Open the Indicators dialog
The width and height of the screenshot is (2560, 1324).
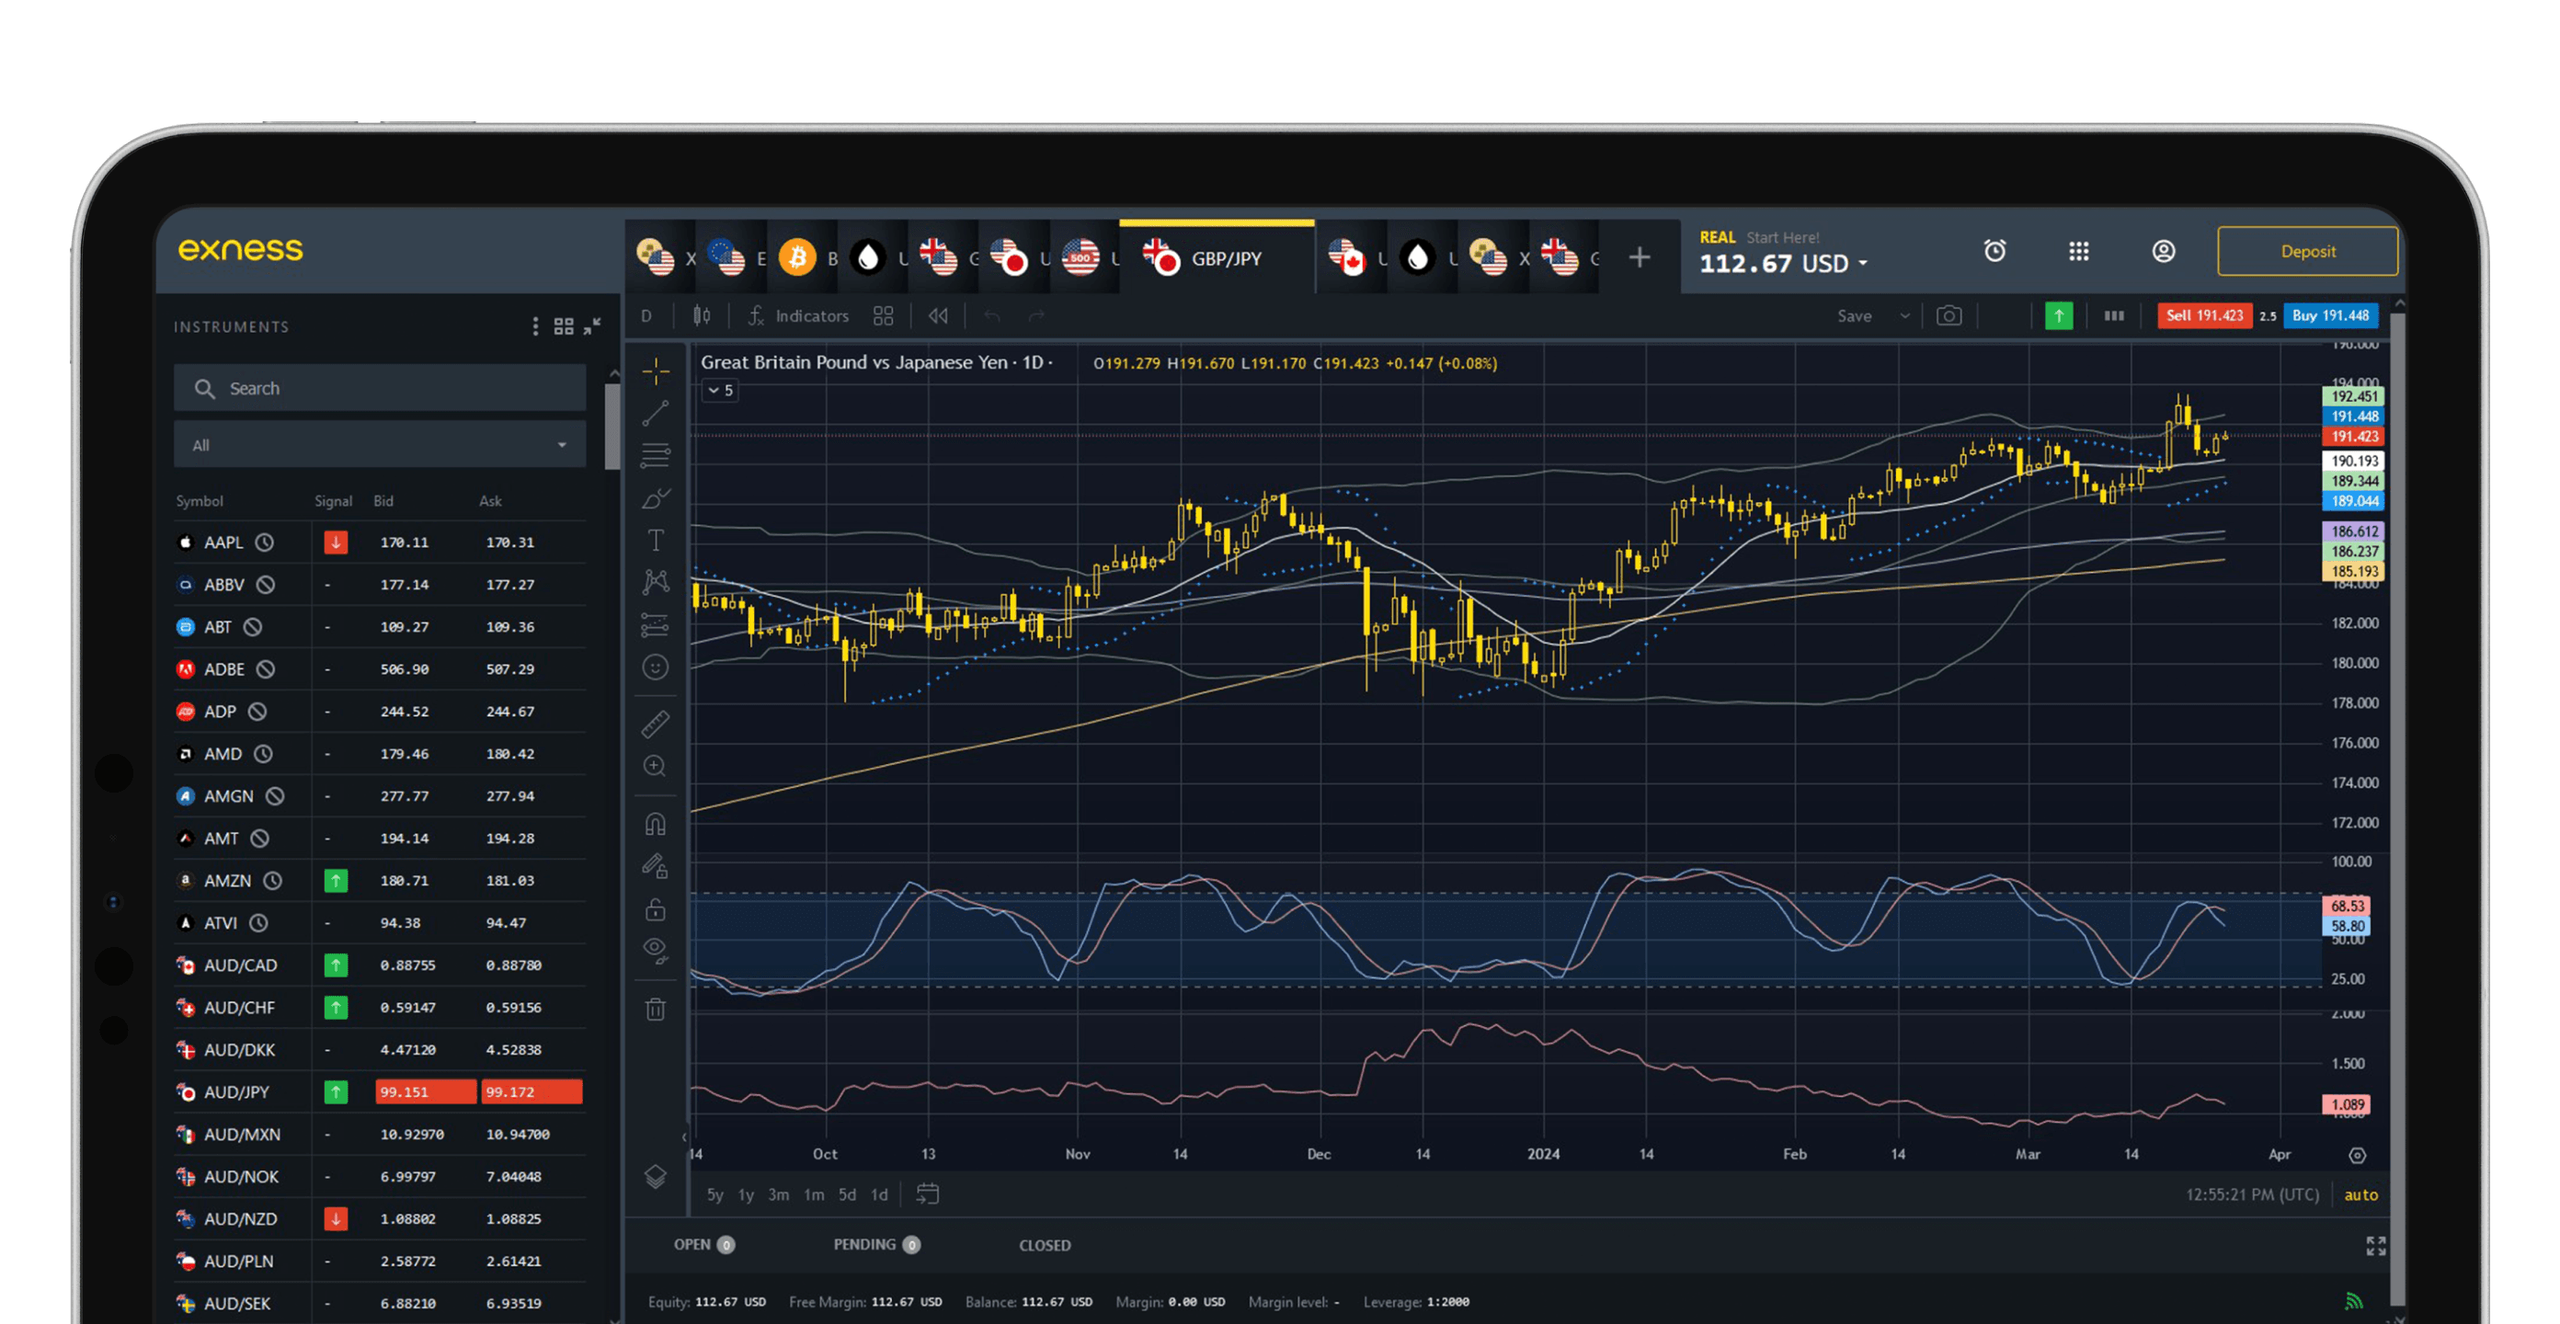[798, 316]
